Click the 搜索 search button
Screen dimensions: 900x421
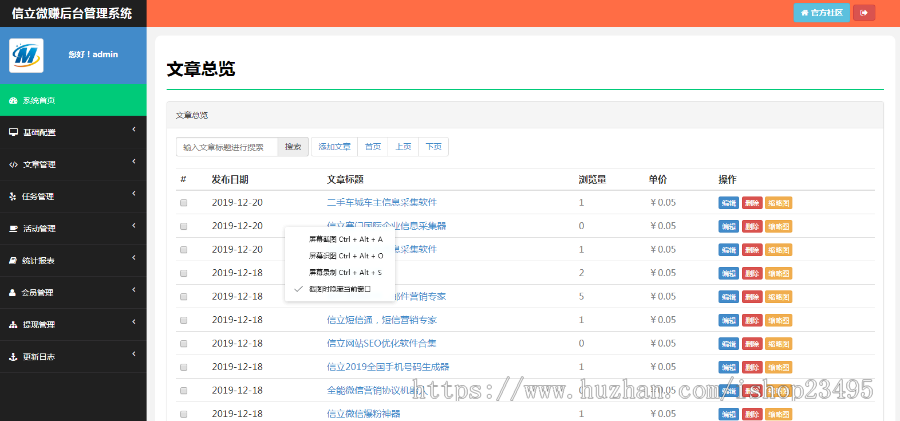pyautogui.click(x=293, y=146)
